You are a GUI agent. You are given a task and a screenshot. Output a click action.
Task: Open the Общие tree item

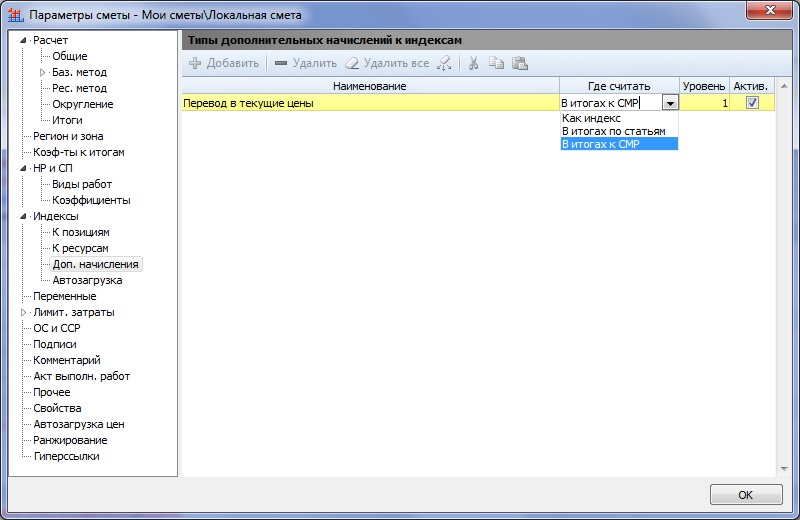pos(70,56)
